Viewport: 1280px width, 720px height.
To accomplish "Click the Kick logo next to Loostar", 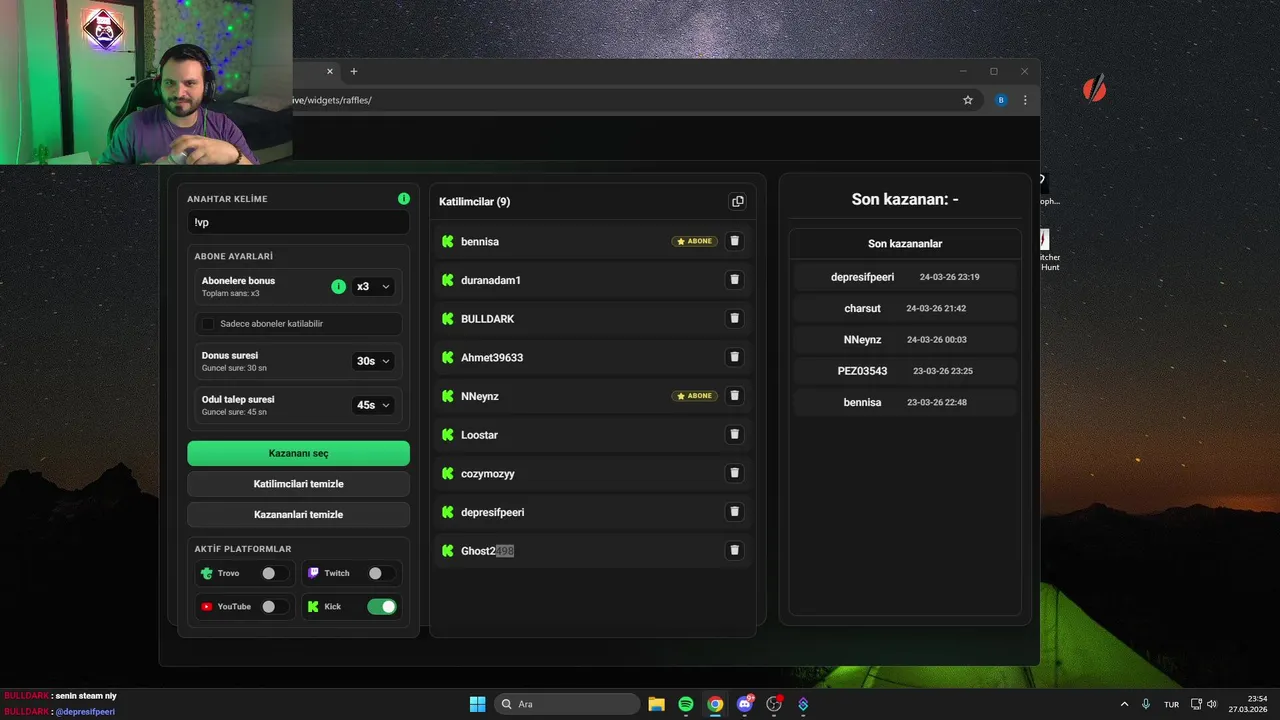I will tap(448, 435).
